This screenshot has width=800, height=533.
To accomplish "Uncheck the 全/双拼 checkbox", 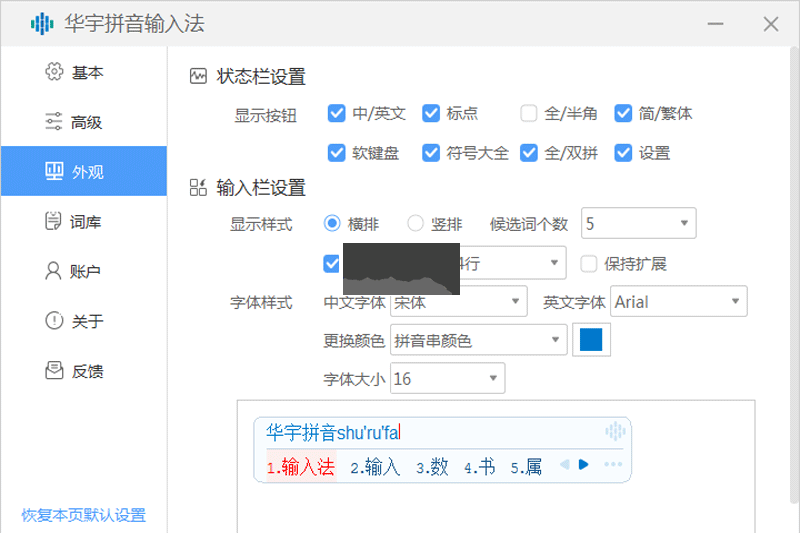I will pos(529,153).
